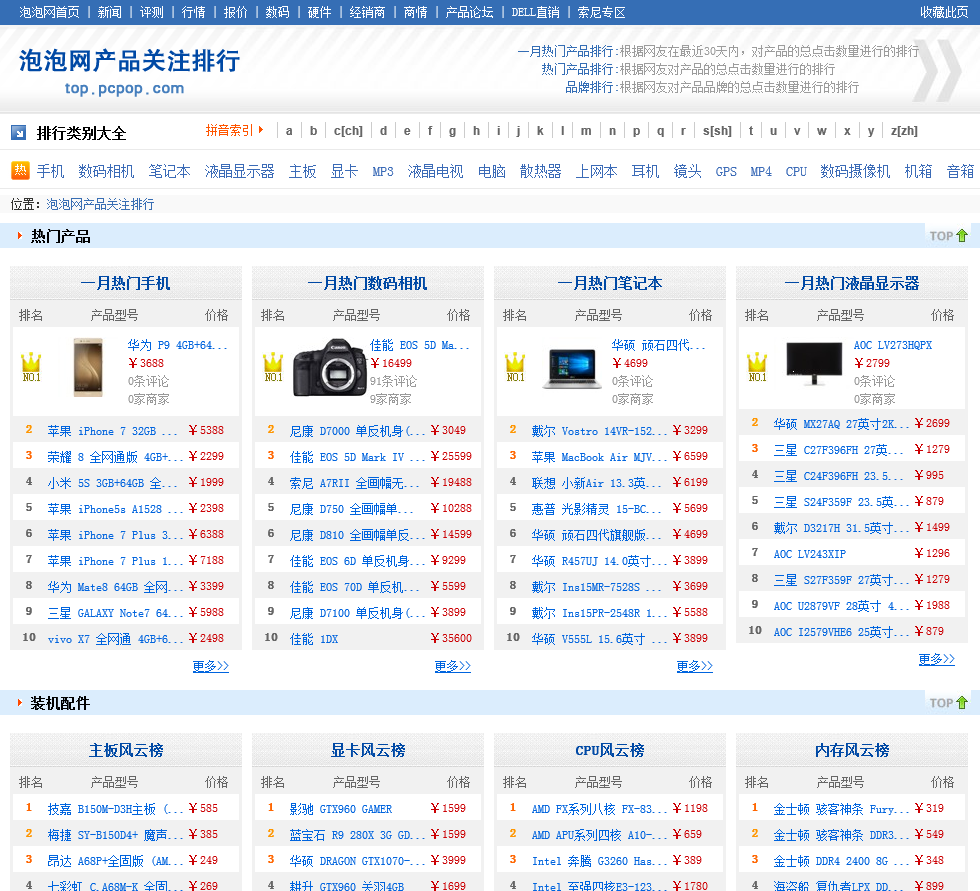Open the 显卡 category

344,171
